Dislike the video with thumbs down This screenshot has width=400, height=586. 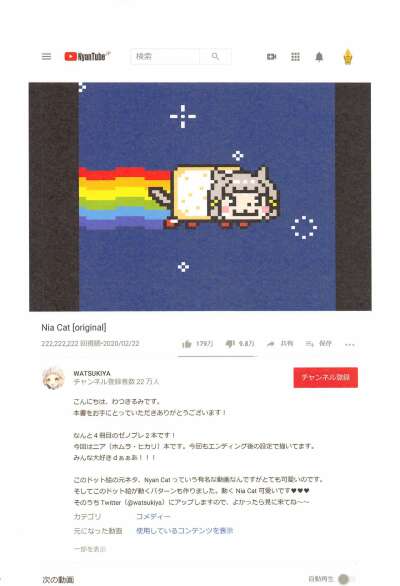pos(240,344)
